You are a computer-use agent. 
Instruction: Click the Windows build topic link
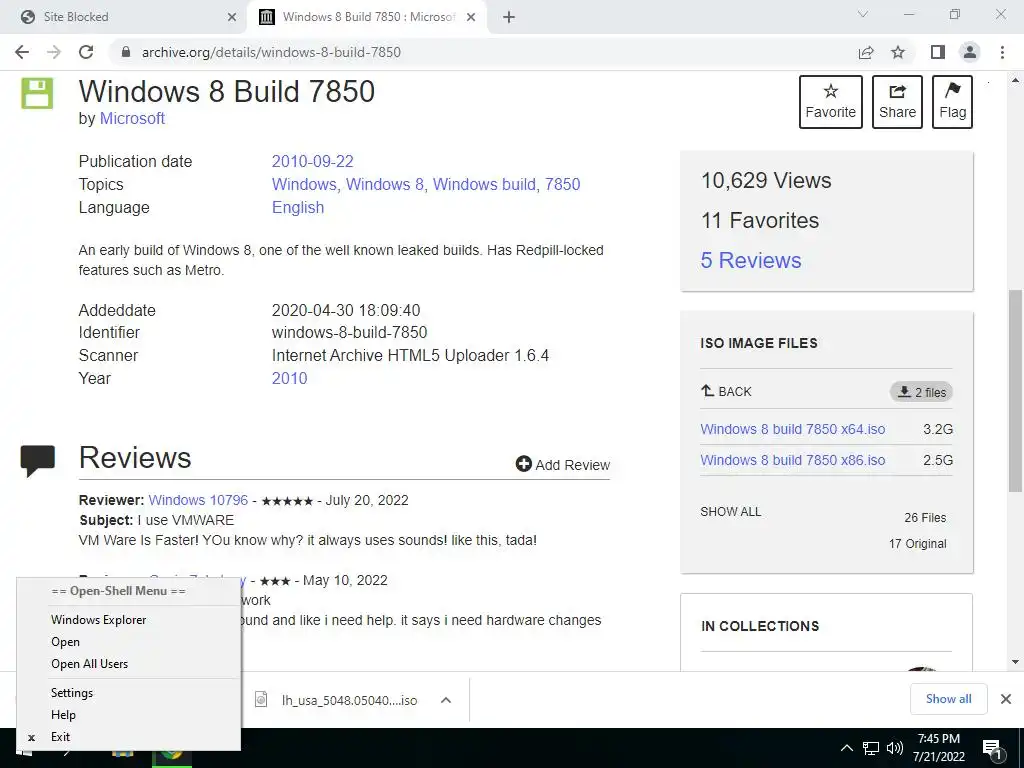(484, 184)
